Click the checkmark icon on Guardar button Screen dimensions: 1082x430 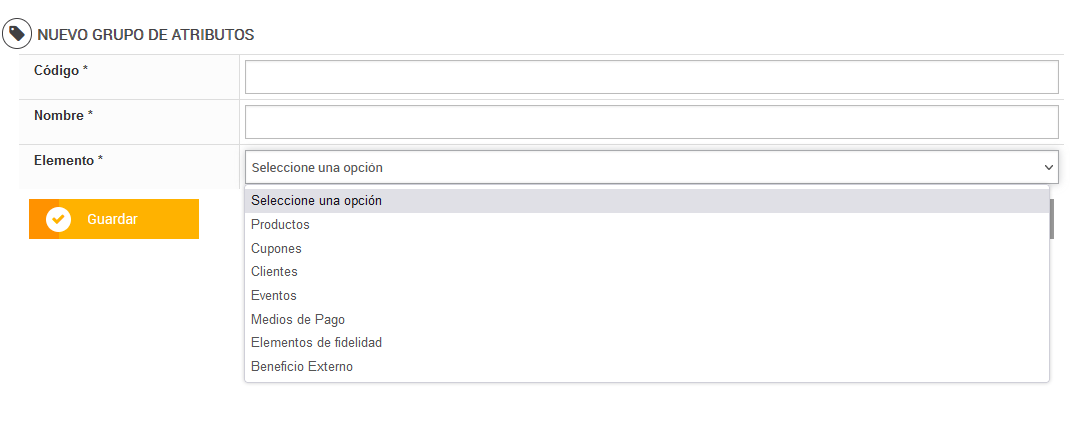59,219
